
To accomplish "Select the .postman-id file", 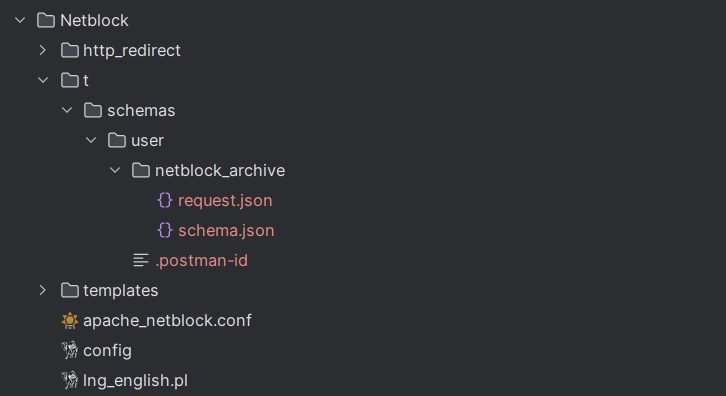I will (x=201, y=260).
